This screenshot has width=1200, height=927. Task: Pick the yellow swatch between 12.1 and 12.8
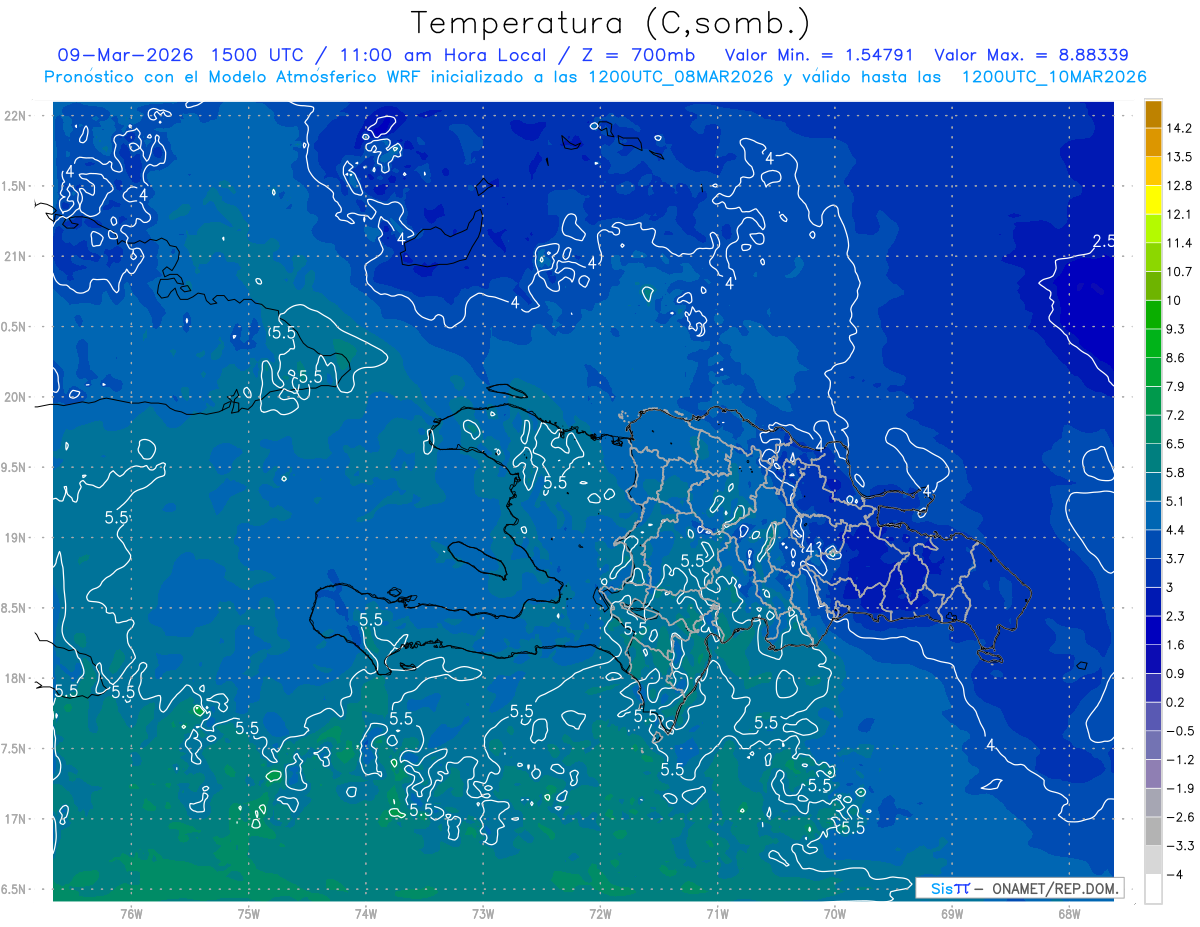pos(1153,200)
